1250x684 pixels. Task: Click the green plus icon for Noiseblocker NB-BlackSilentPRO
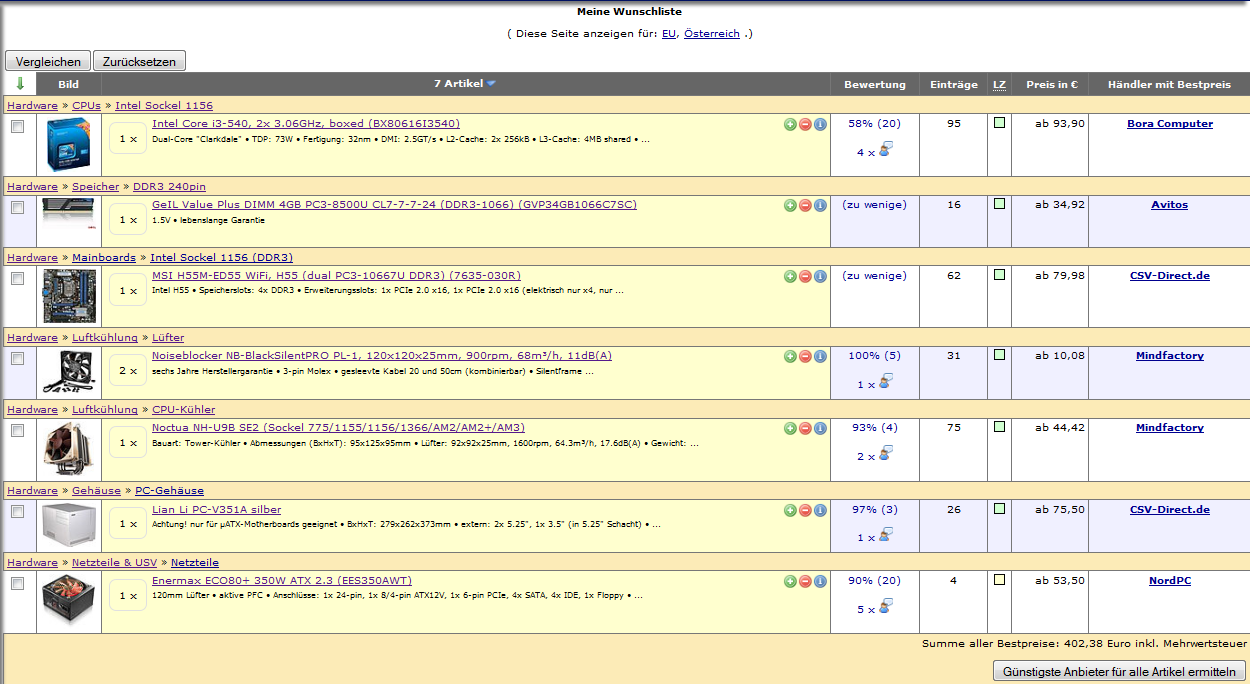coord(790,356)
